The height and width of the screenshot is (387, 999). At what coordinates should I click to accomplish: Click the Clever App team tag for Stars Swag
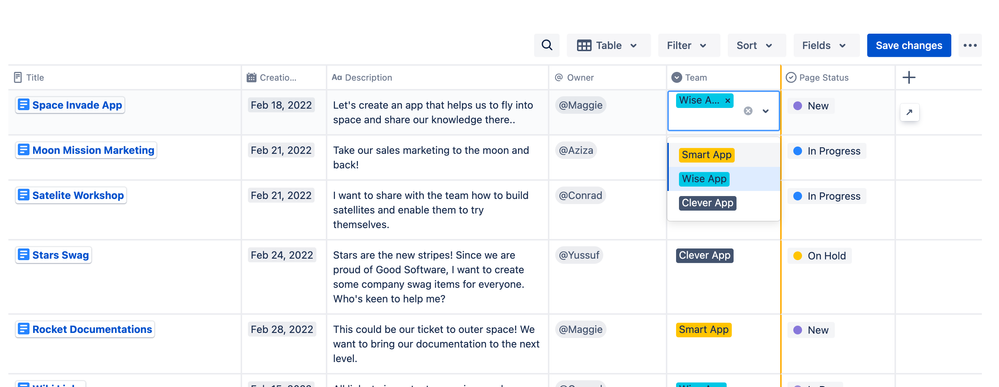[705, 256]
